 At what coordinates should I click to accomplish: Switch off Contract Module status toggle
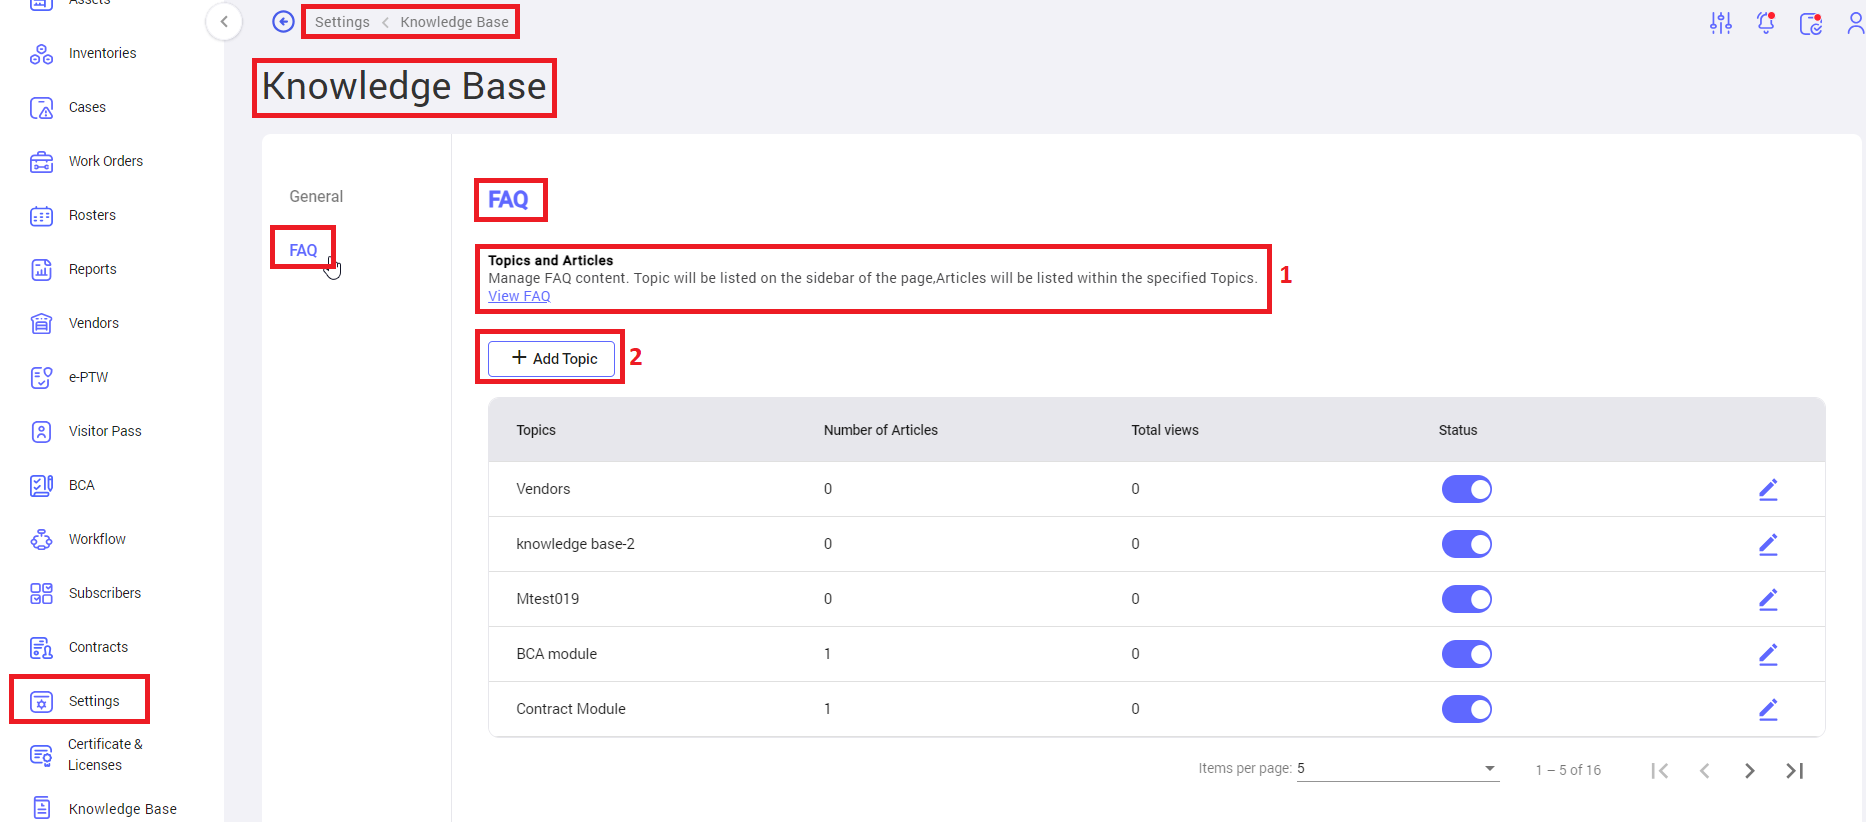1466,709
